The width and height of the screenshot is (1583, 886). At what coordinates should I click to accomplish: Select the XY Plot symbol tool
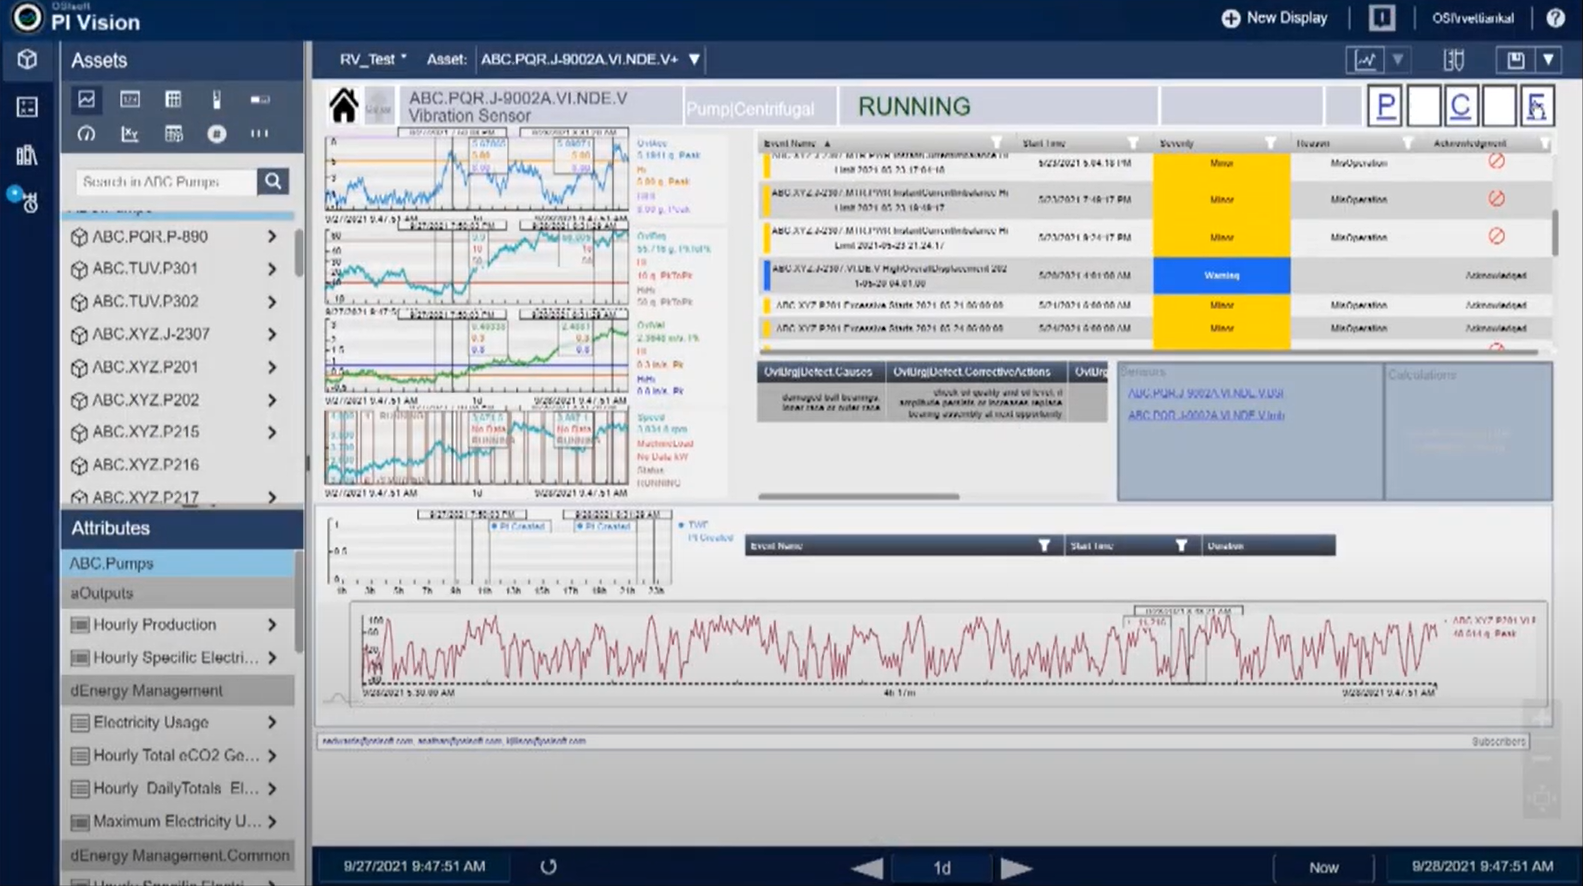click(x=130, y=134)
